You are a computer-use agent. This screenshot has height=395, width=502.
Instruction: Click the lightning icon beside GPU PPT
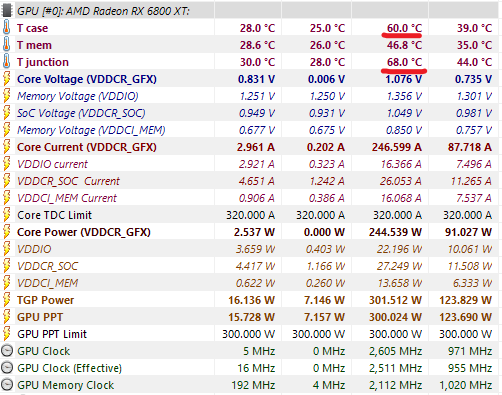[6, 317]
